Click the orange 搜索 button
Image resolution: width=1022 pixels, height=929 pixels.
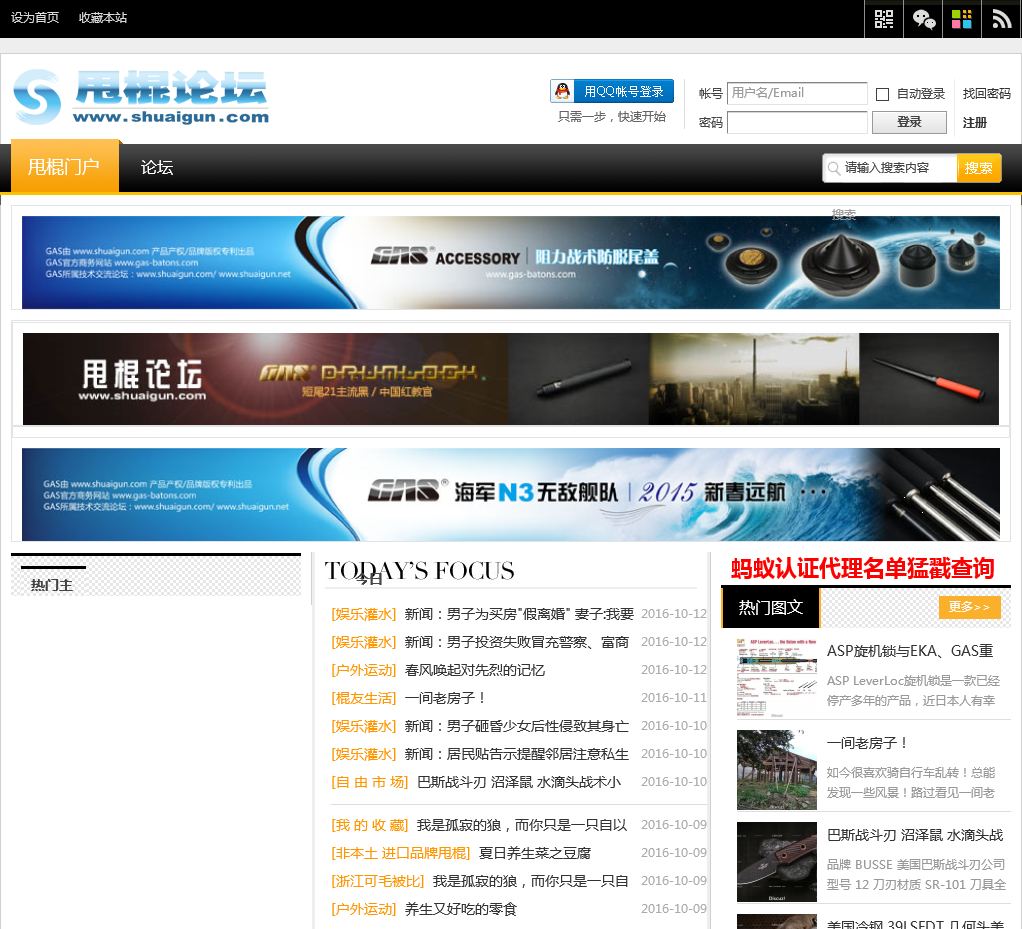(978, 168)
